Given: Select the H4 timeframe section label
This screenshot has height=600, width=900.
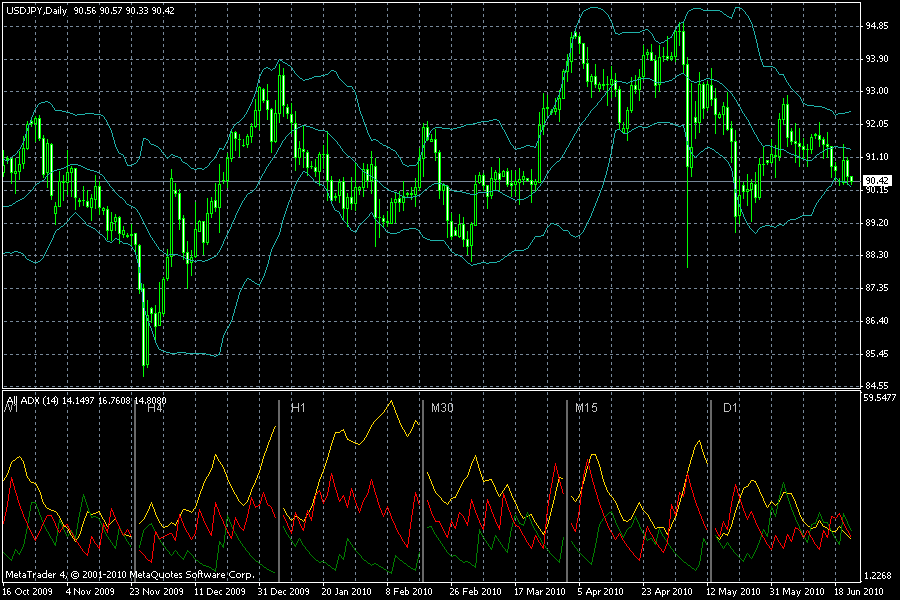Looking at the screenshot, I should [x=155, y=408].
